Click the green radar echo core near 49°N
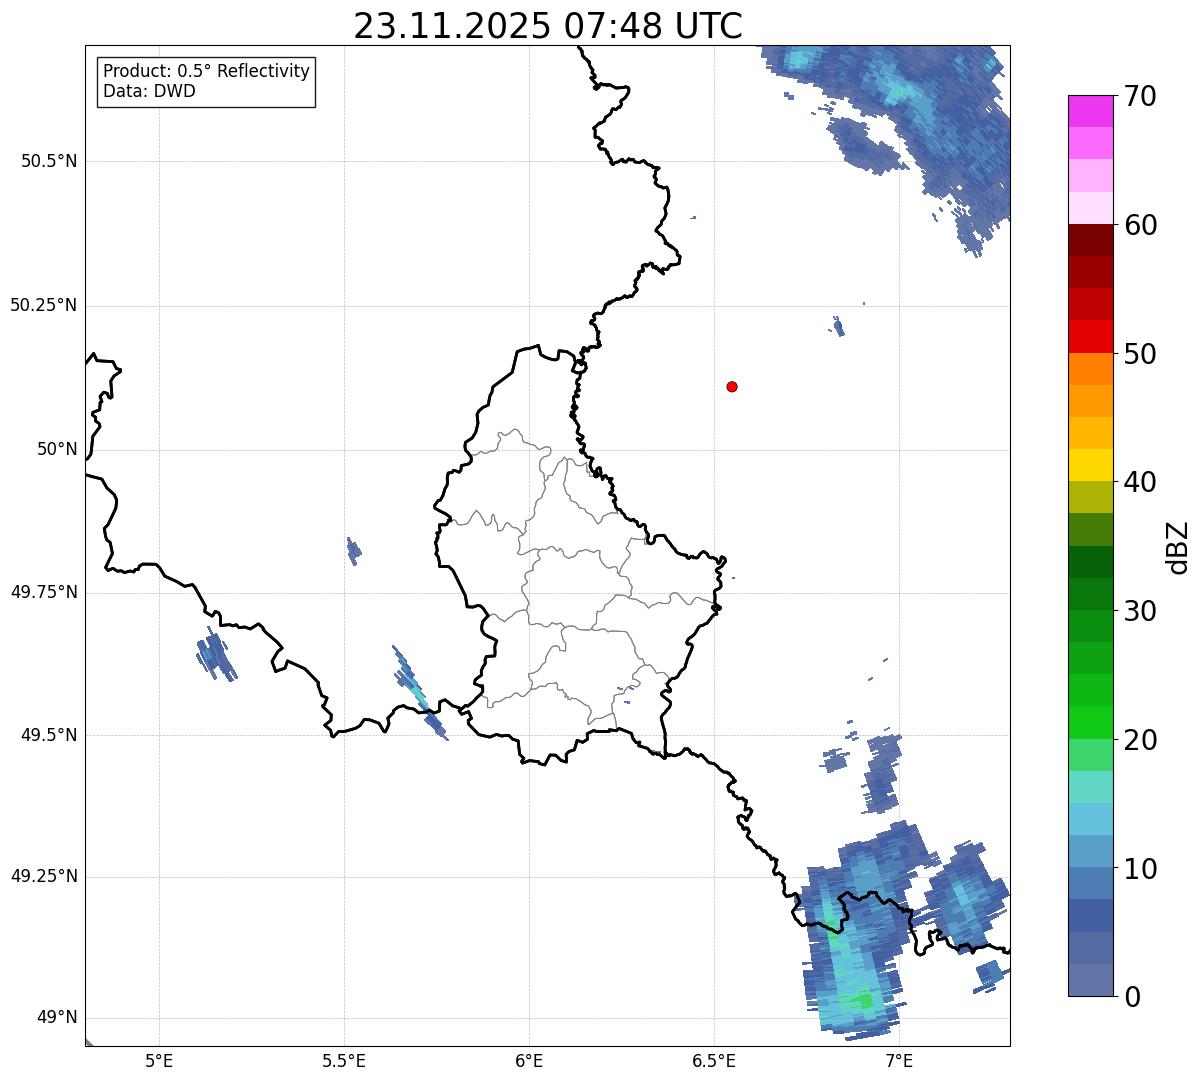The image size is (1202, 1081). pyautogui.click(x=860, y=999)
